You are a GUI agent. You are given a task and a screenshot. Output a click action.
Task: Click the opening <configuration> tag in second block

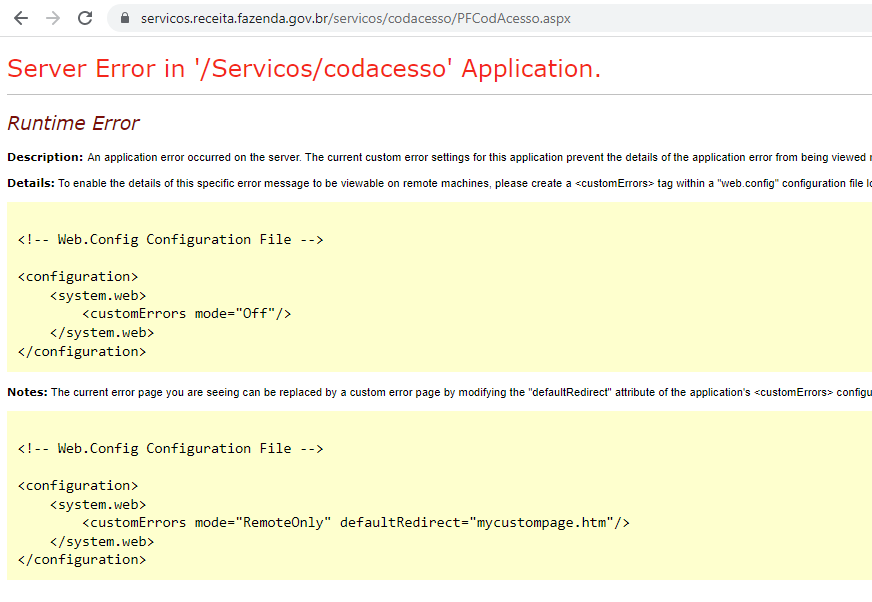tap(78, 486)
